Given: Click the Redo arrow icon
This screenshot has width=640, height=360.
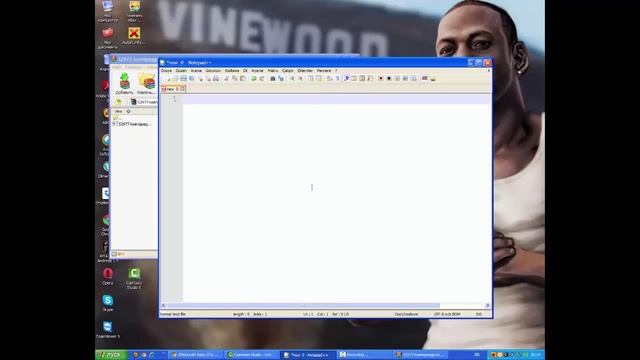Looking at the screenshot, I should 262,78.
